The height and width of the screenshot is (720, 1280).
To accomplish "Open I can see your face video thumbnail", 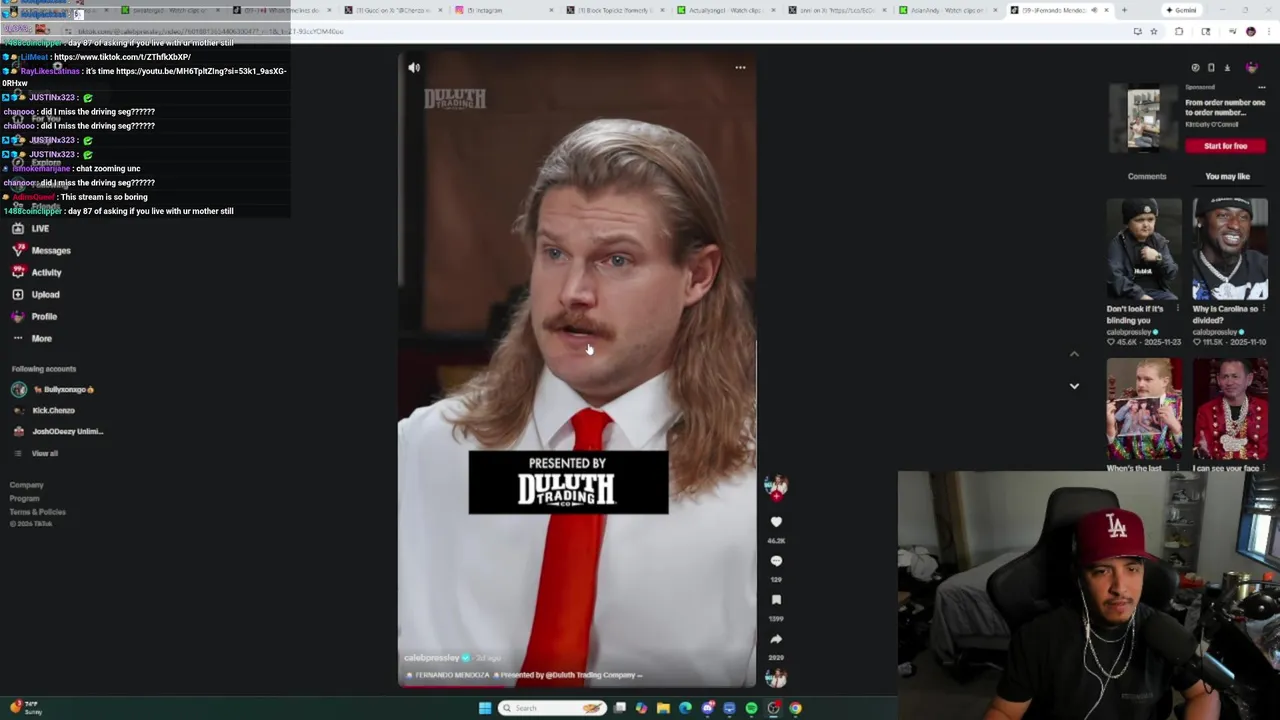I will 1230,409.
